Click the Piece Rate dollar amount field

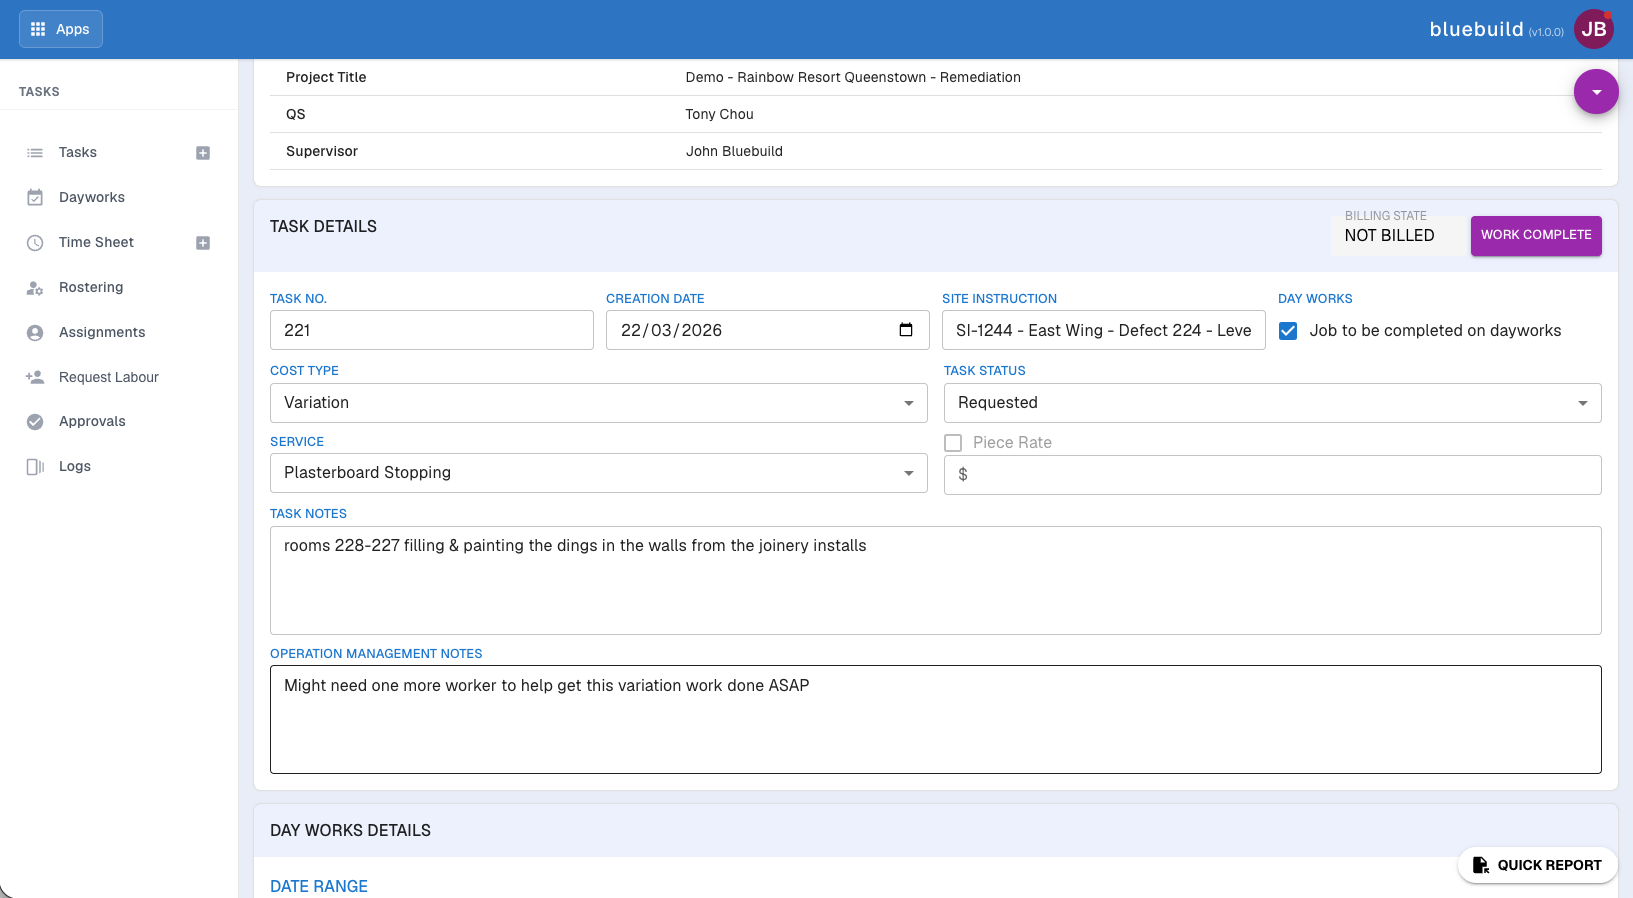click(x=1273, y=475)
